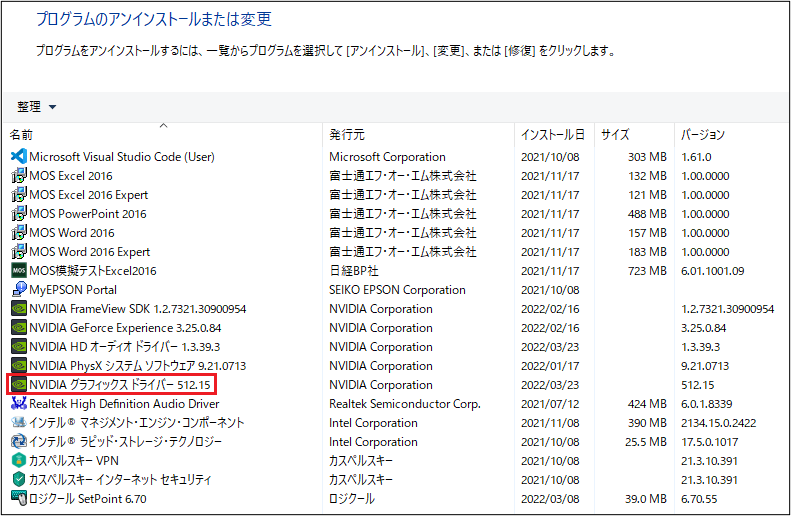Viewport: 791px width, 516px height.
Task: Select the MOS模擬テストExcel2016 entry
Action: pyautogui.click(x=93, y=270)
